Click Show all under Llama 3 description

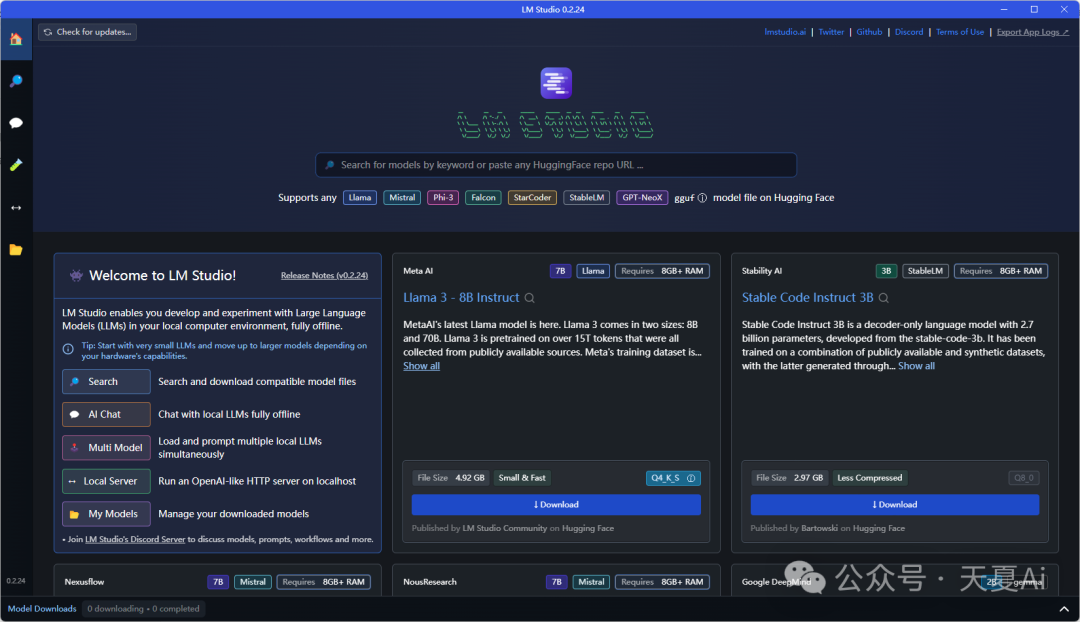(x=421, y=366)
